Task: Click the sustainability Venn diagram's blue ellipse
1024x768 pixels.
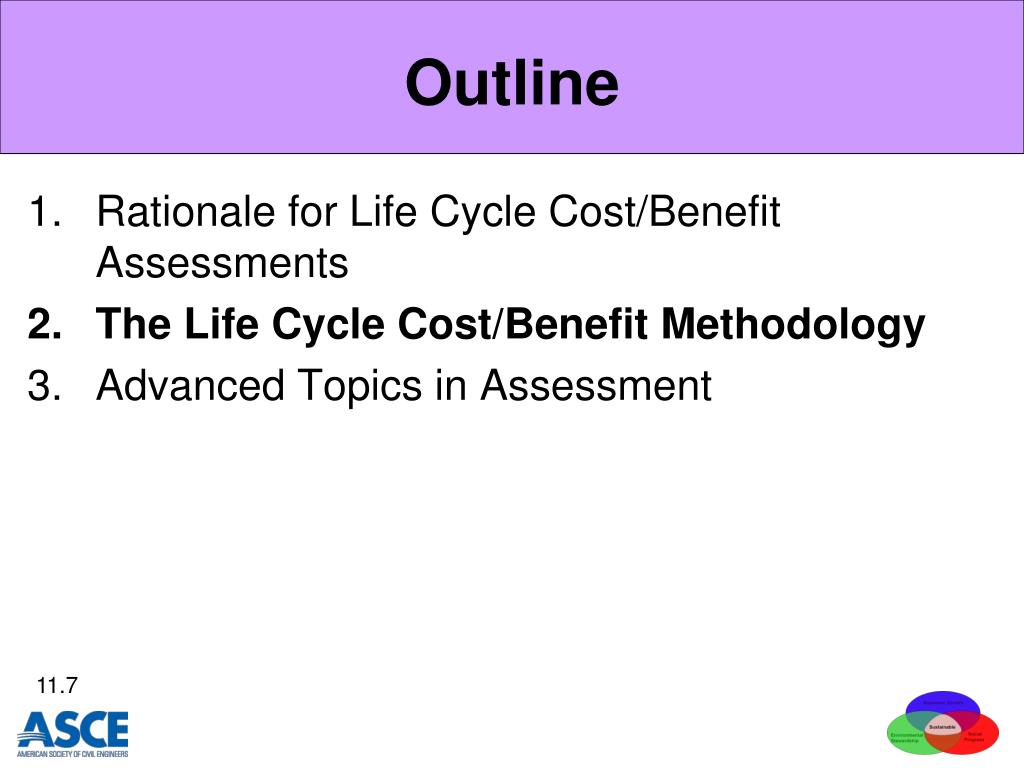Action: [x=942, y=703]
